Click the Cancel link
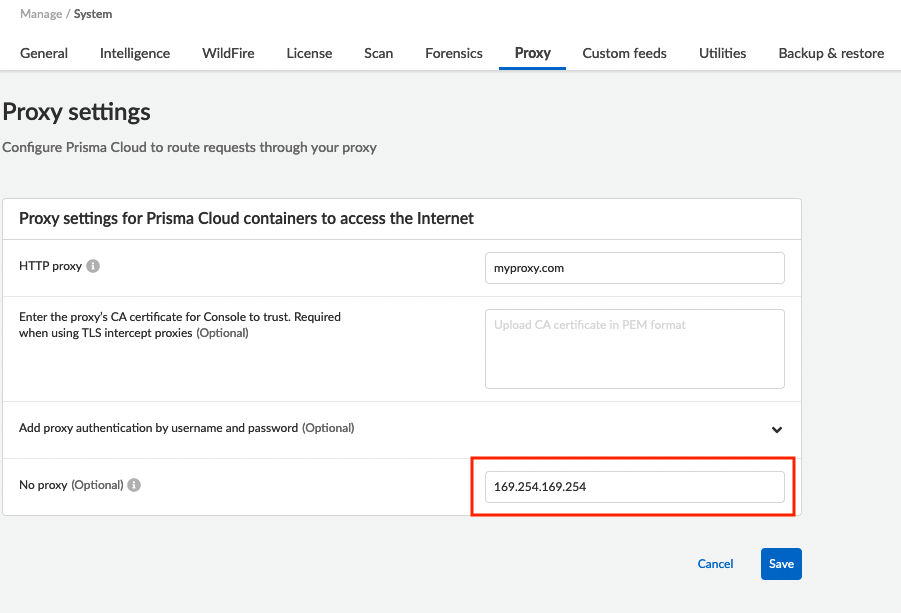Image resolution: width=901 pixels, height=613 pixels. 715,564
